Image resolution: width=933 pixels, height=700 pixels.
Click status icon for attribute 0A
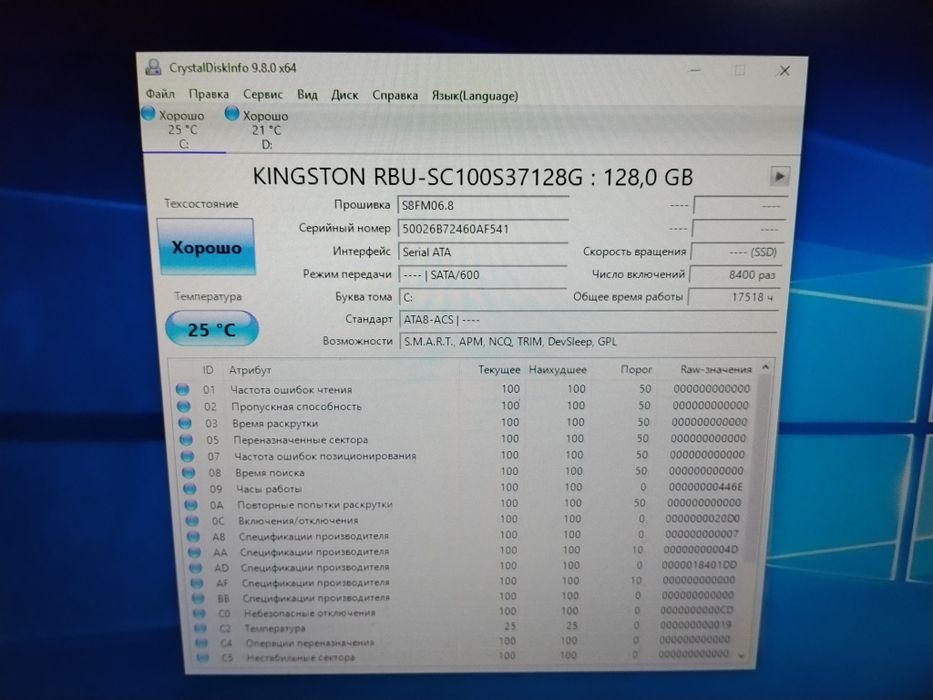point(190,505)
